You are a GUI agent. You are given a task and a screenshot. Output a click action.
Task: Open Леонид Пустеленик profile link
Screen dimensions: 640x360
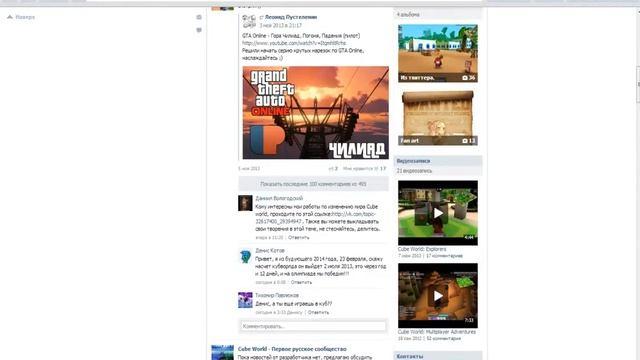(x=291, y=17)
